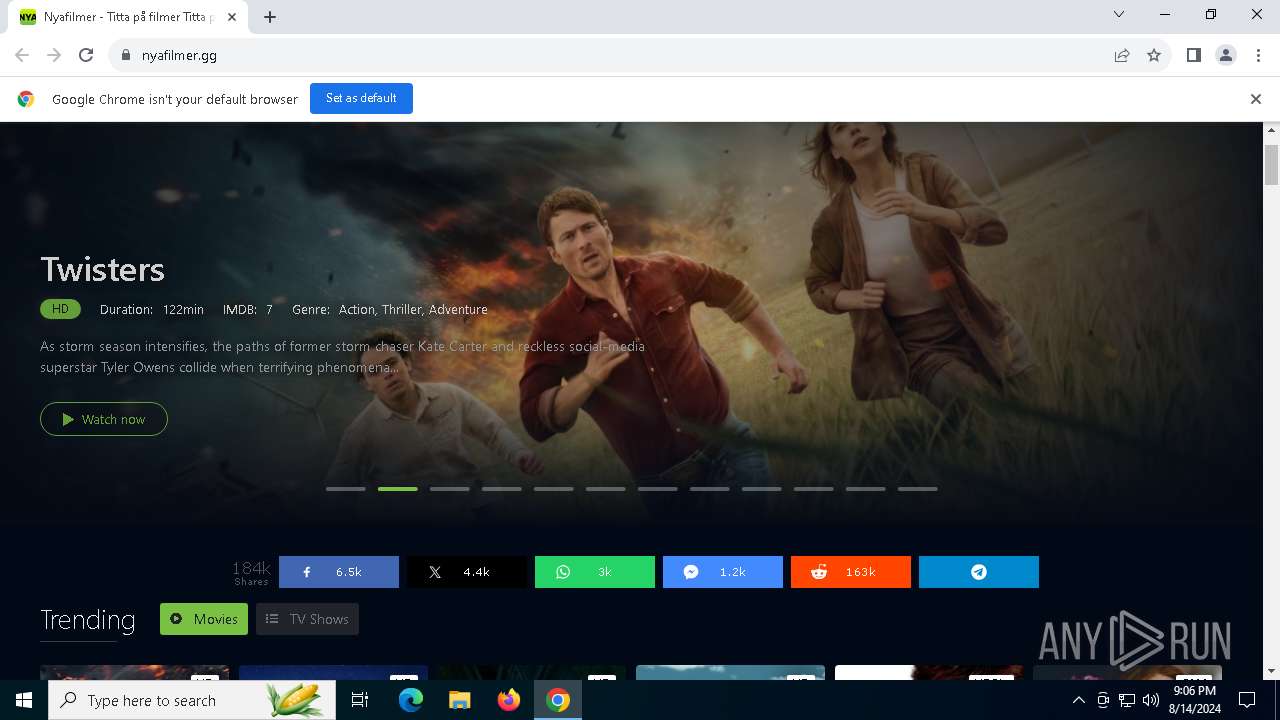Viewport: 1280px width, 720px height.
Task: Open File Explorer from taskbar
Action: [x=459, y=700]
